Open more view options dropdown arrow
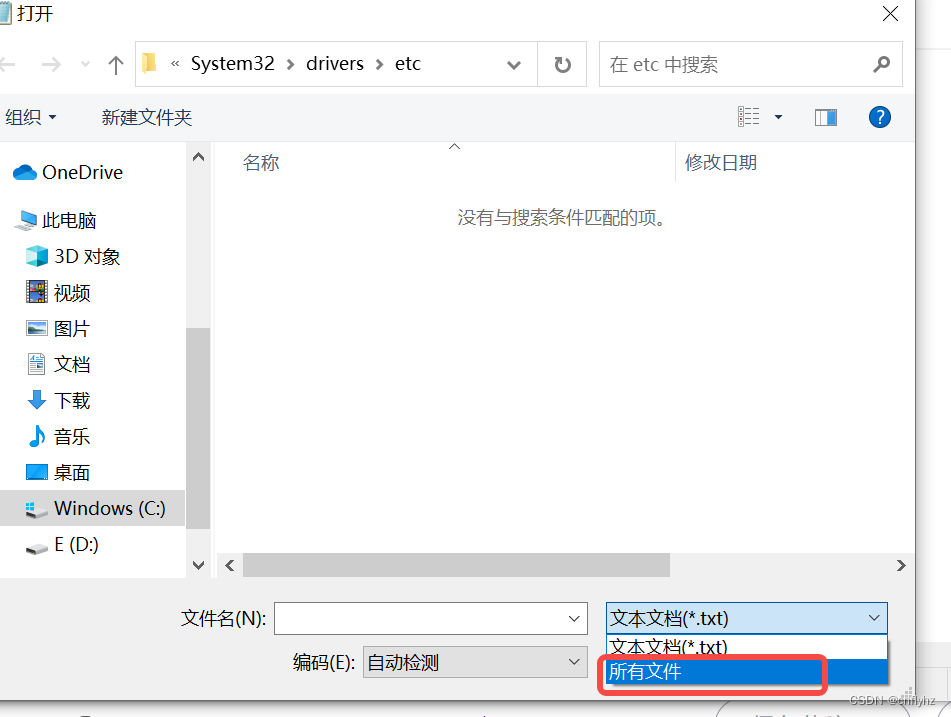This screenshot has height=717, width=951. [x=778, y=117]
